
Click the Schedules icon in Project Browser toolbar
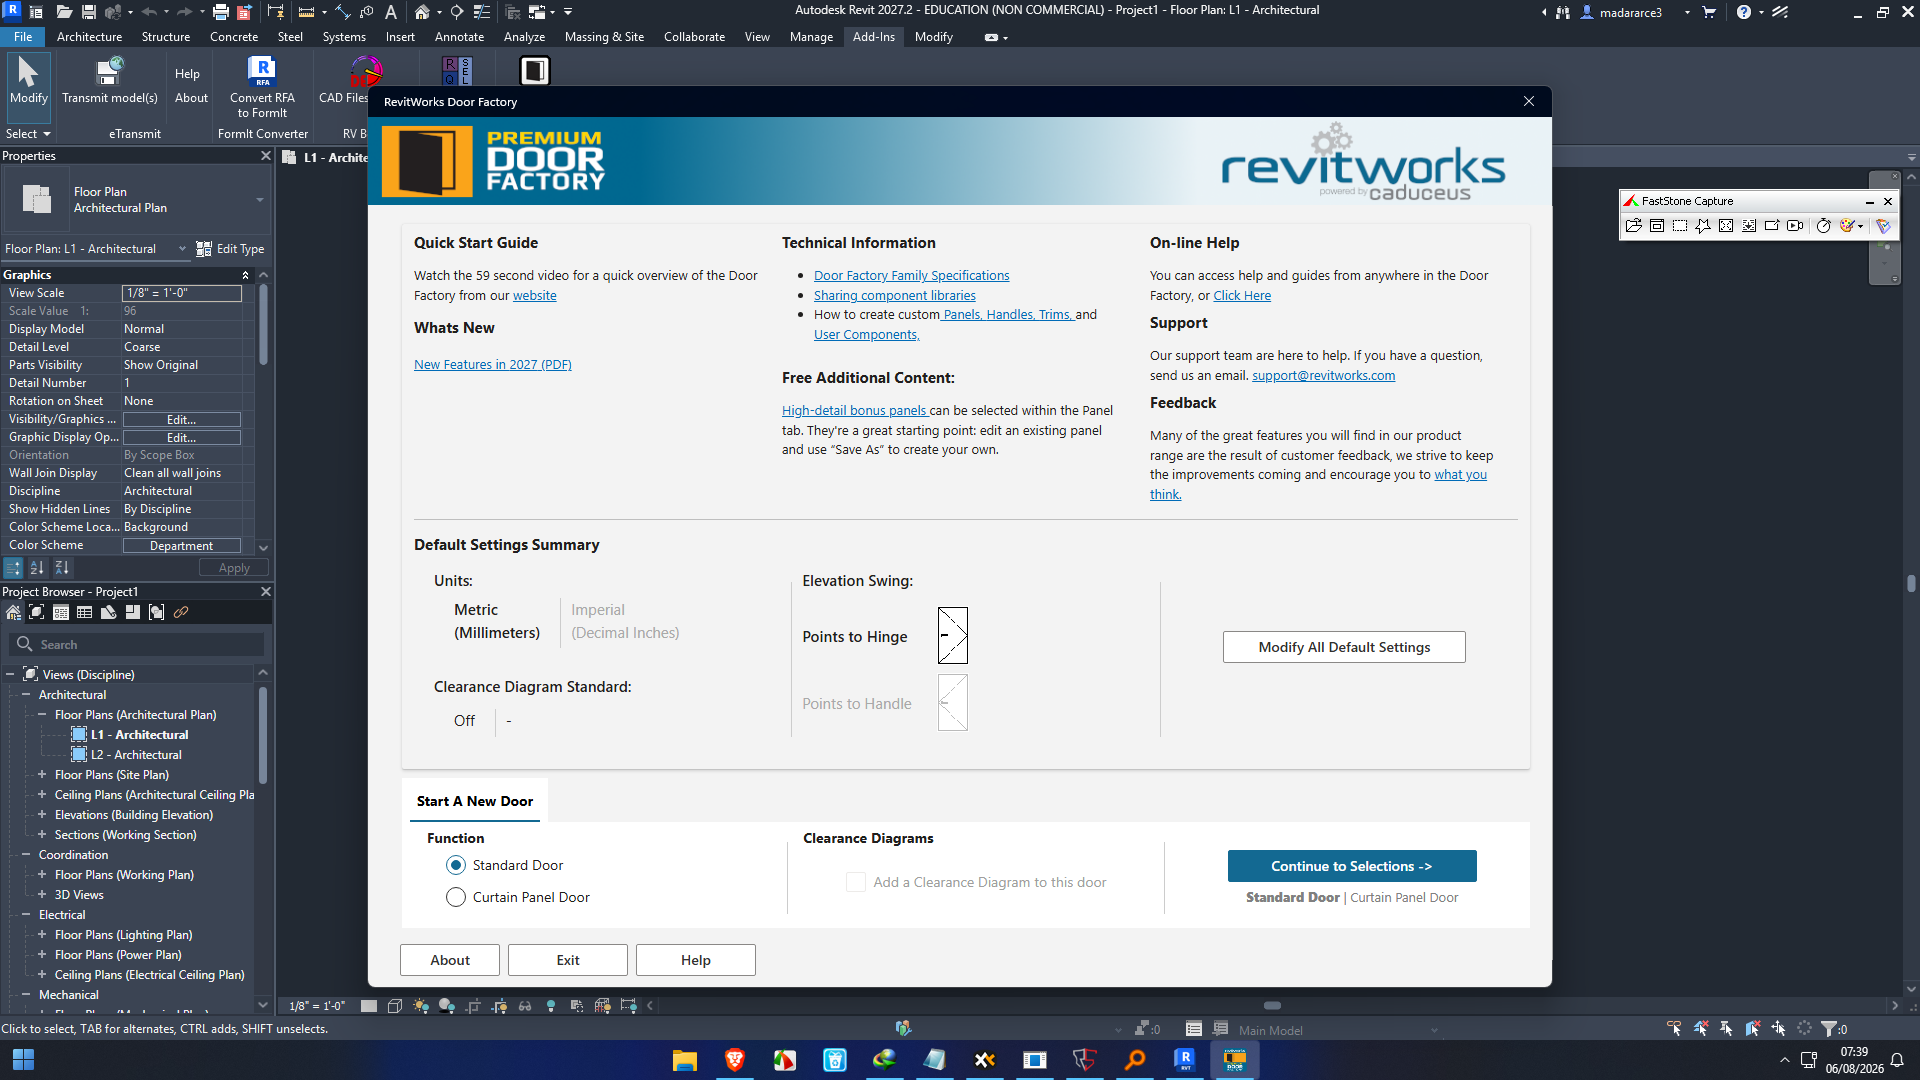pos(85,612)
